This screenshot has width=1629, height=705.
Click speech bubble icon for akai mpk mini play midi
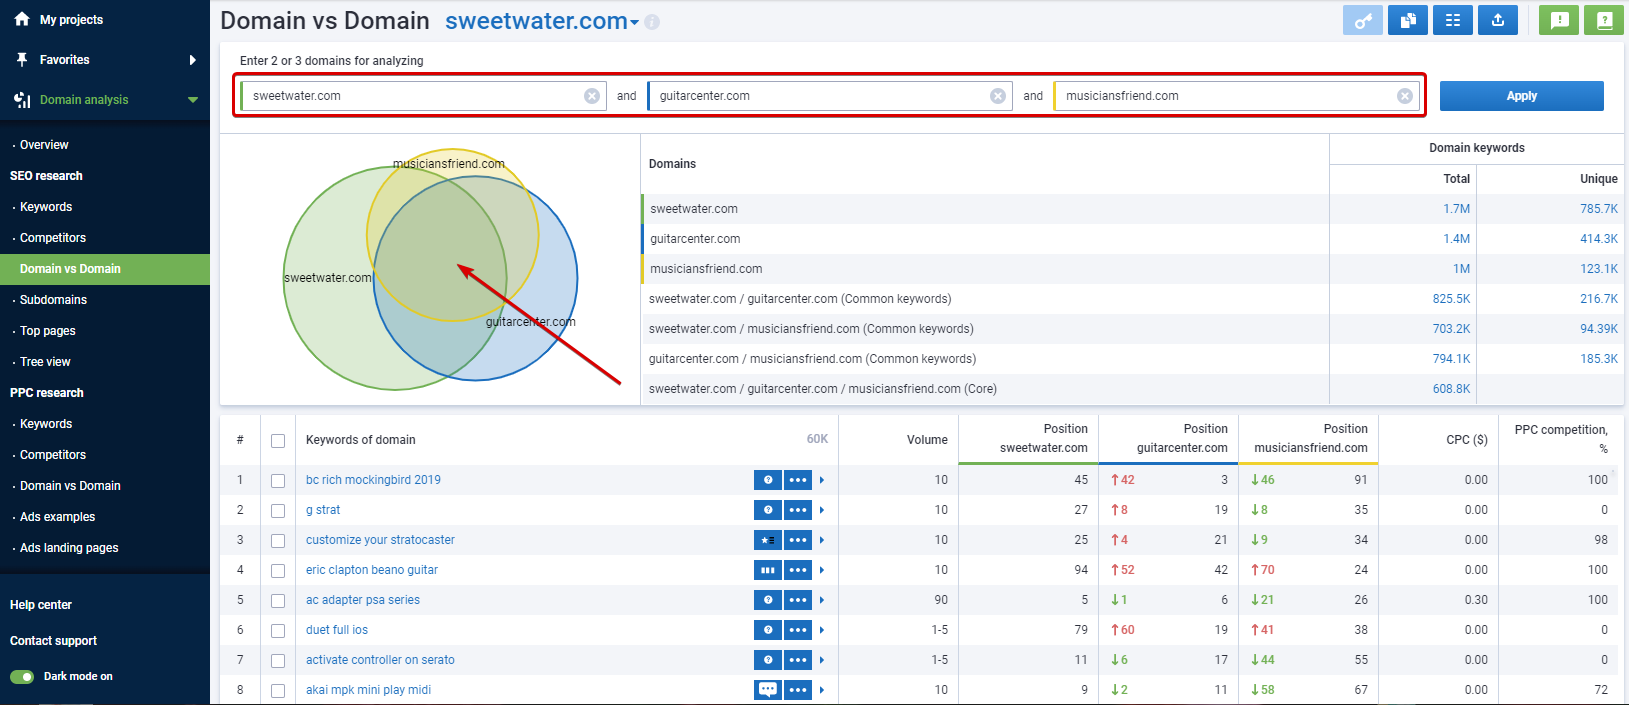[767, 690]
